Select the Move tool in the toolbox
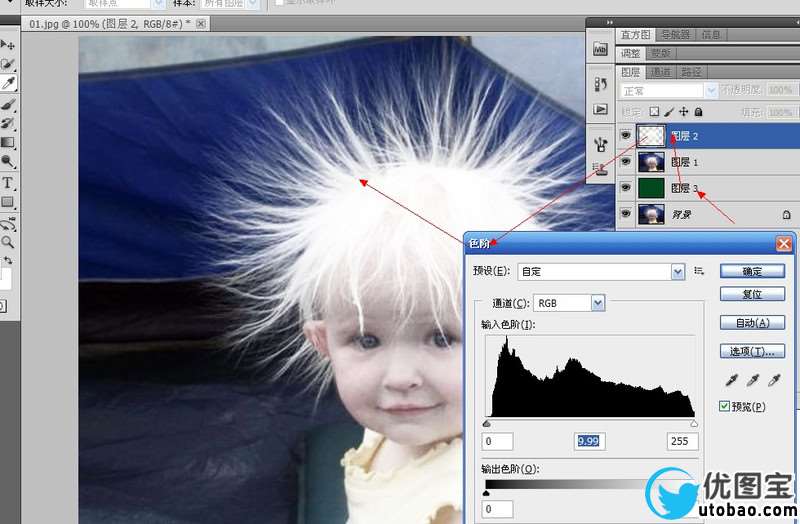The image size is (800, 524). pos(7,45)
